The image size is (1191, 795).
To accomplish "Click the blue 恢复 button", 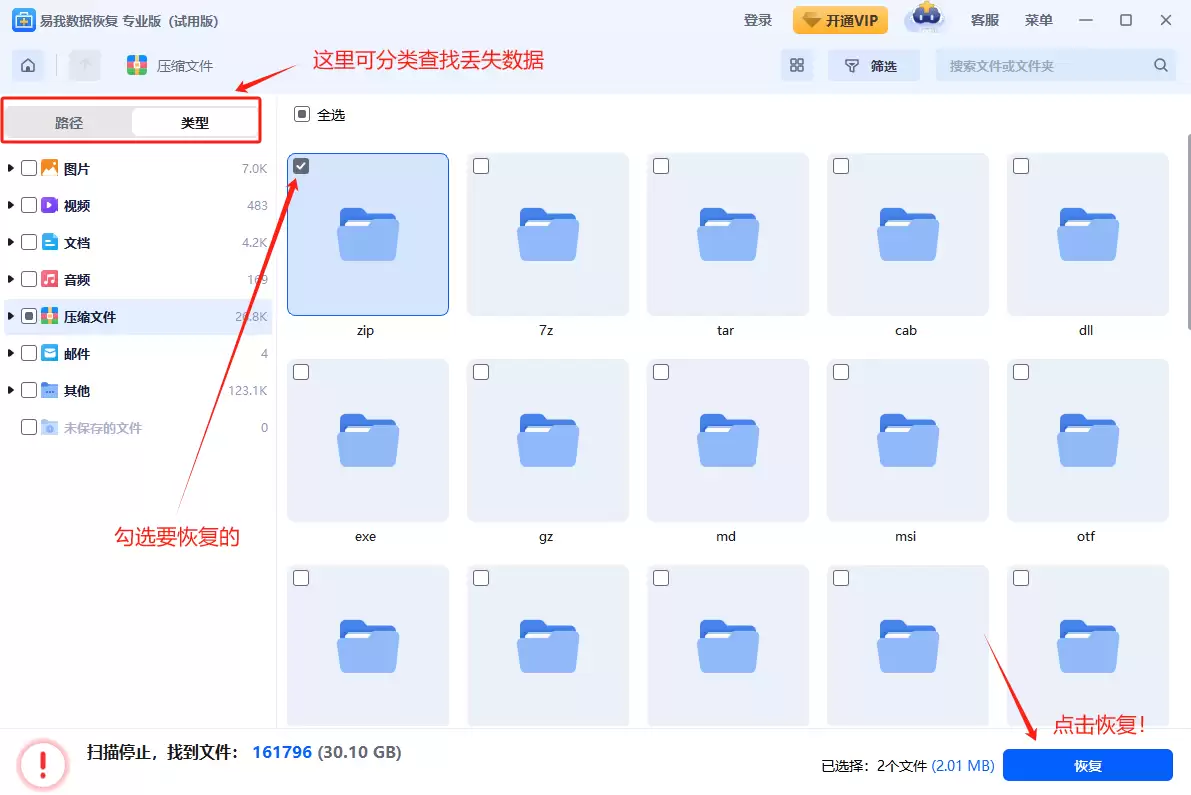I will pos(1087,766).
